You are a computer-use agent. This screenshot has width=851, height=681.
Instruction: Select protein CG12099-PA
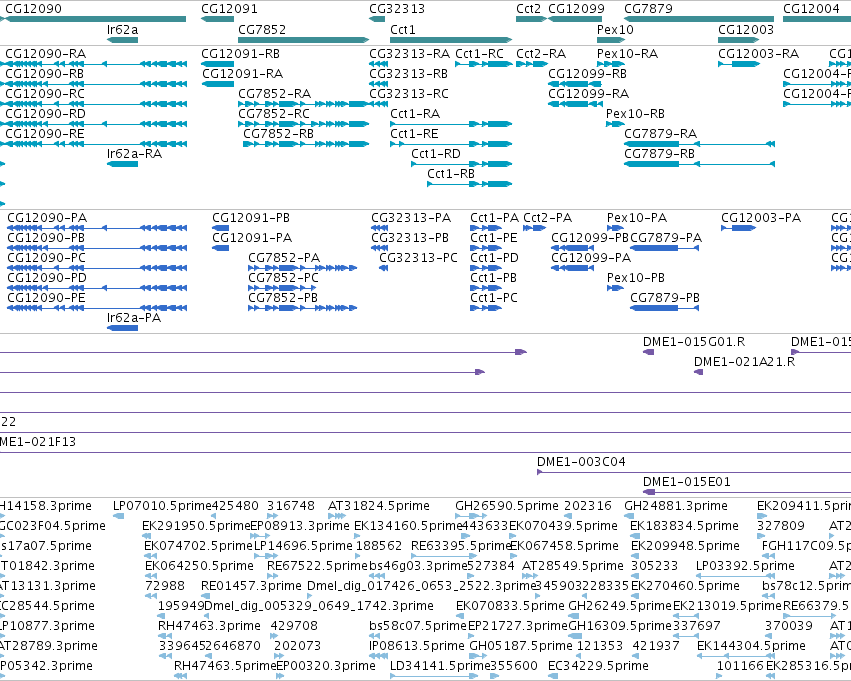point(591,258)
